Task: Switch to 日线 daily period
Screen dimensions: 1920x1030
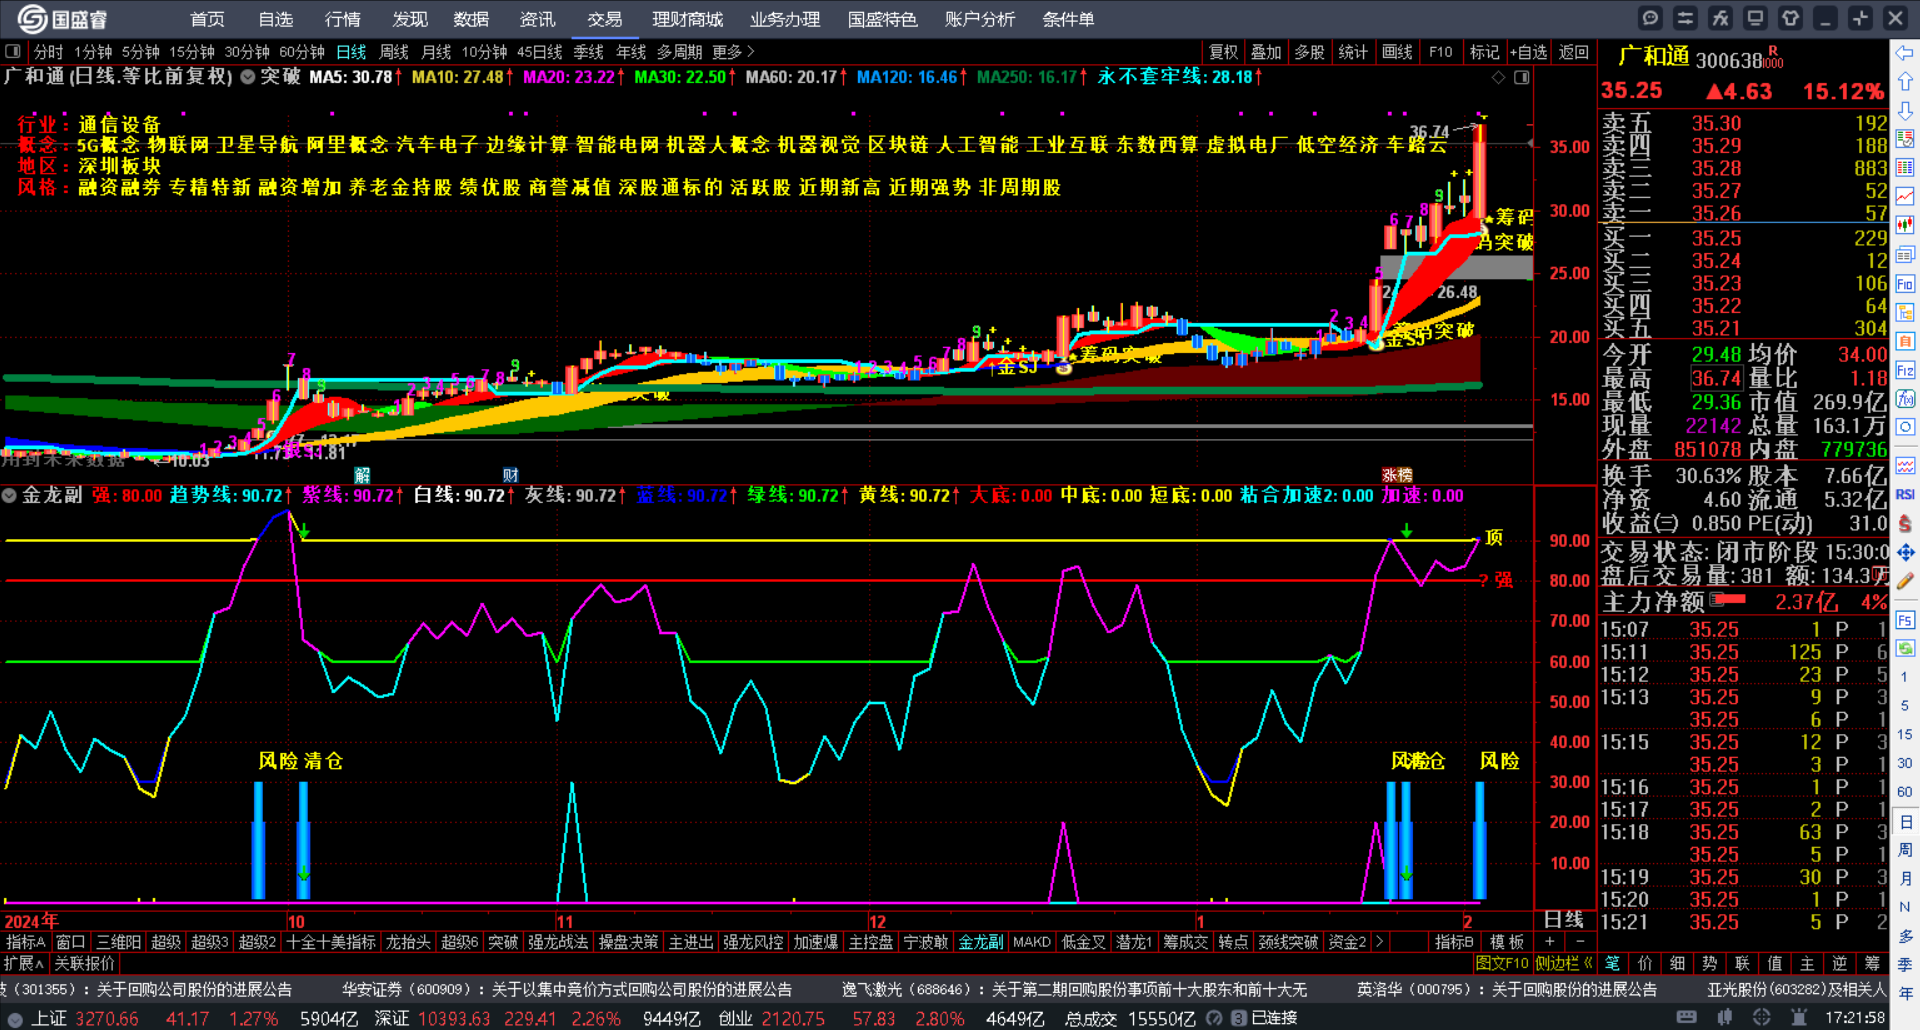Action: 351,52
